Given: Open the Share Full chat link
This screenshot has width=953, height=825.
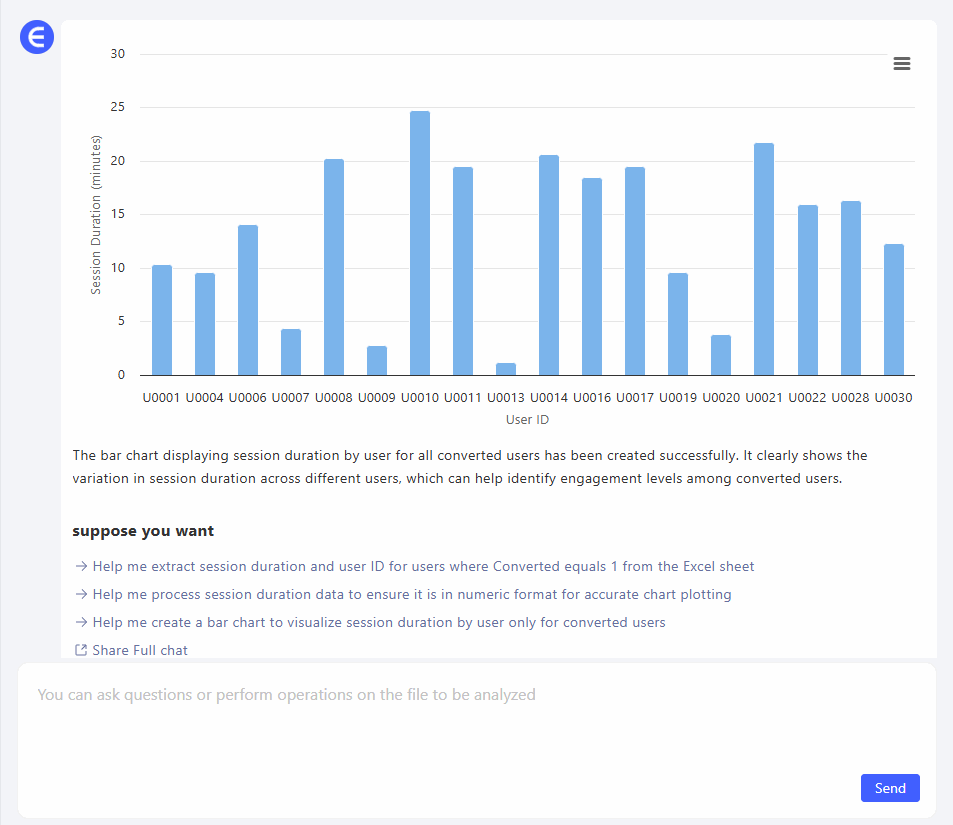Looking at the screenshot, I should [139, 650].
